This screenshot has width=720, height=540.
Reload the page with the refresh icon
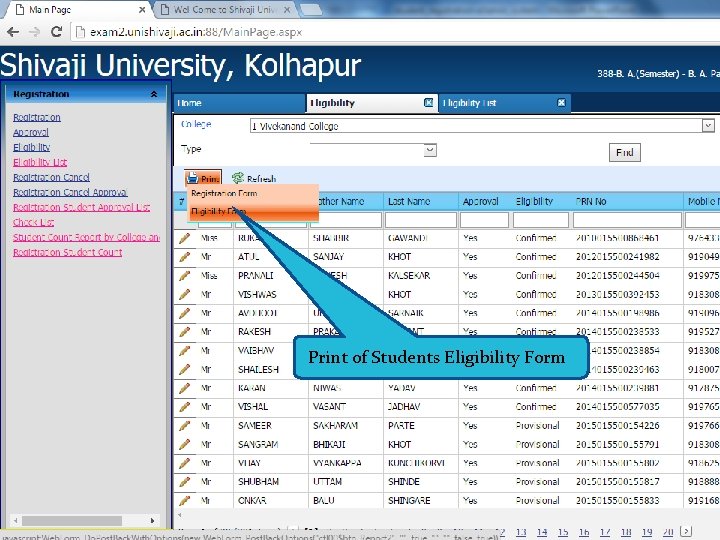pos(56,32)
